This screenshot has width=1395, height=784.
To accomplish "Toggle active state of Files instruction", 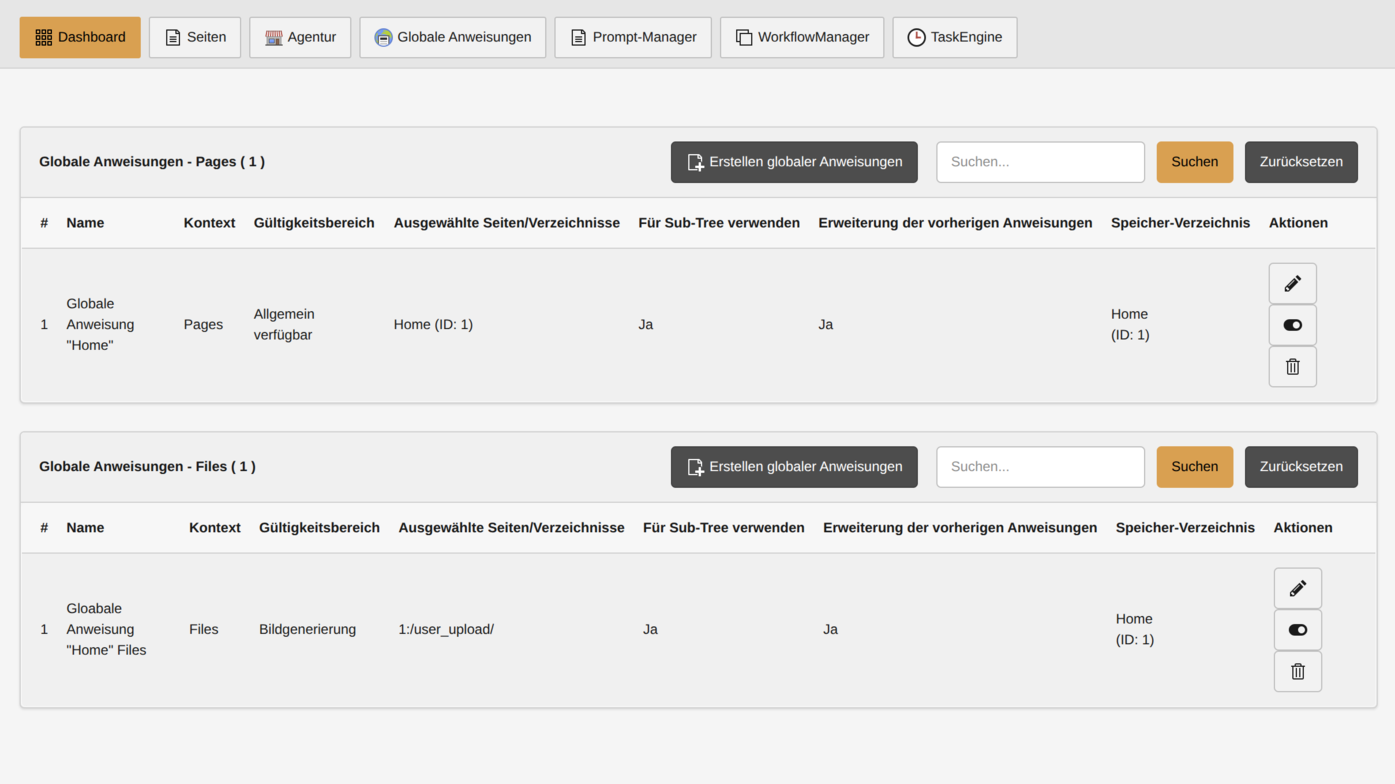I will click(1297, 630).
